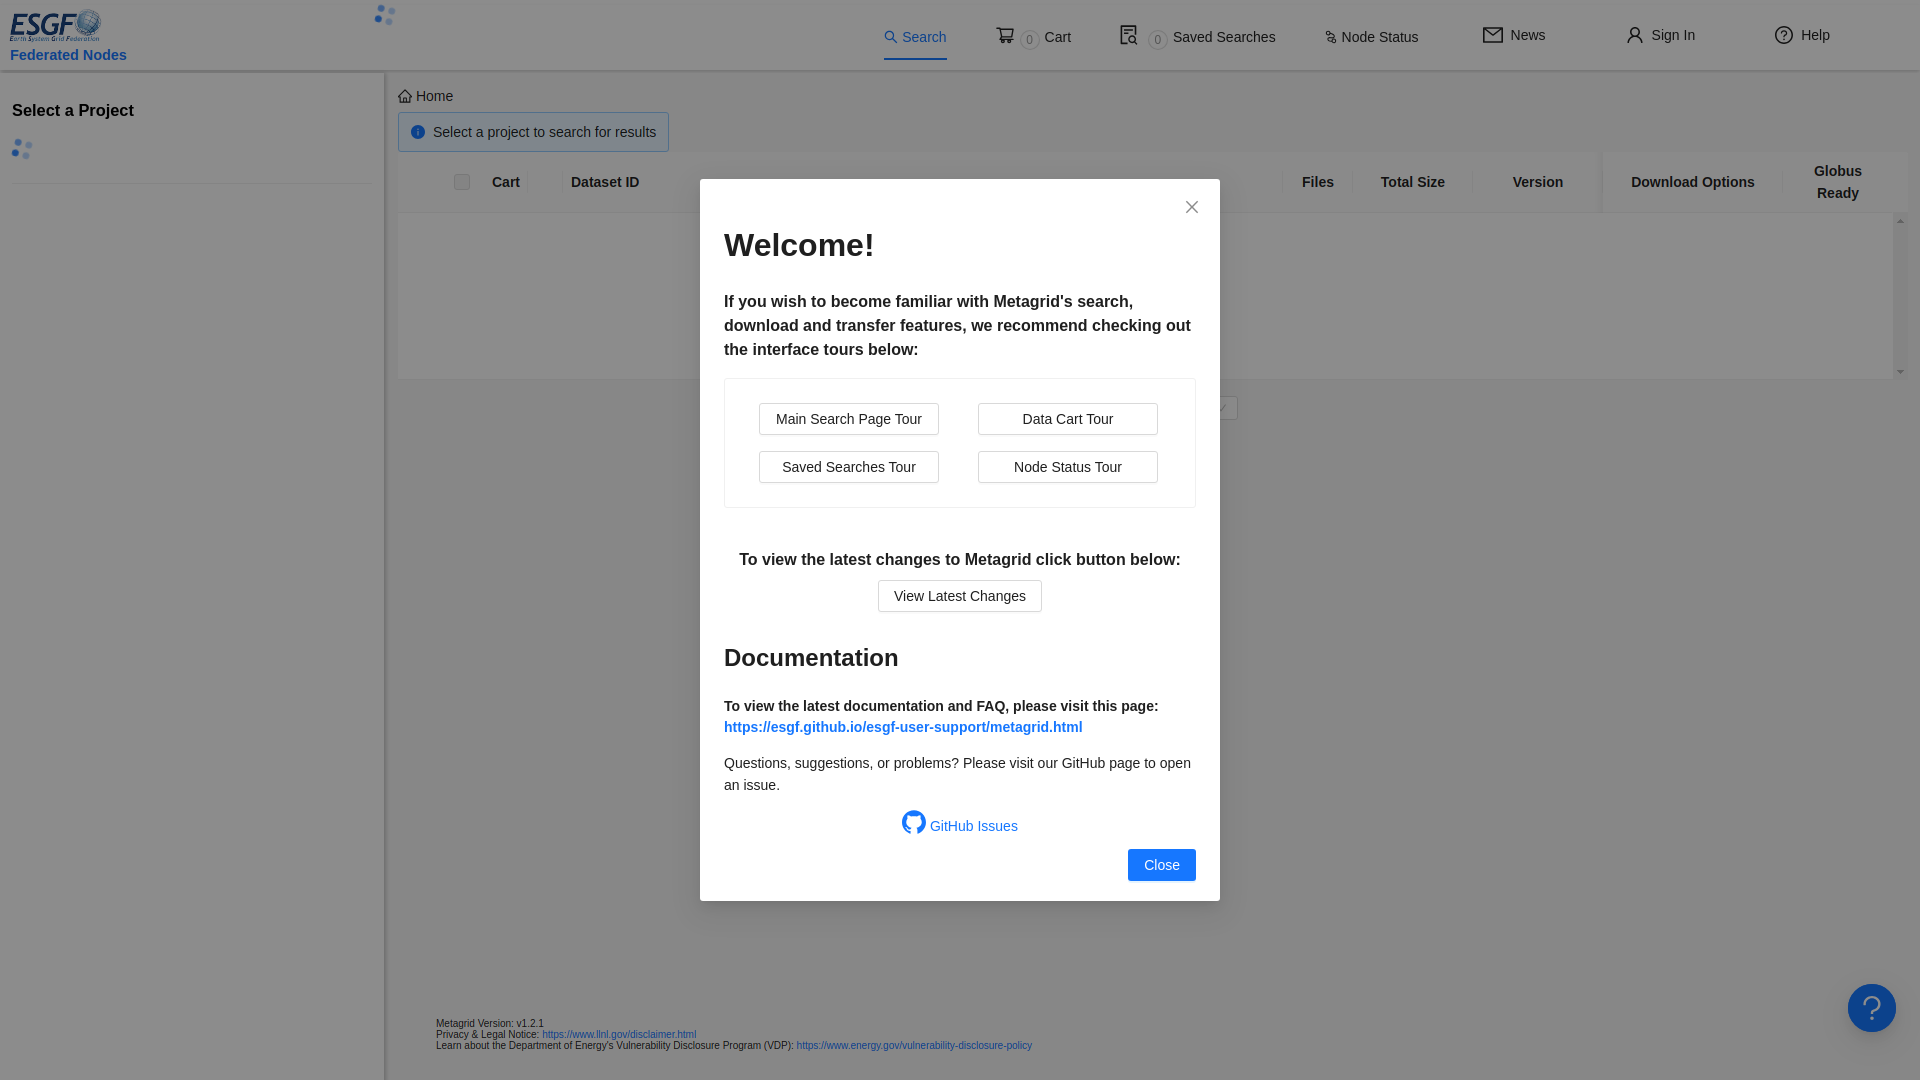Click the Sign In user icon
The height and width of the screenshot is (1080, 1920).
coord(1635,35)
